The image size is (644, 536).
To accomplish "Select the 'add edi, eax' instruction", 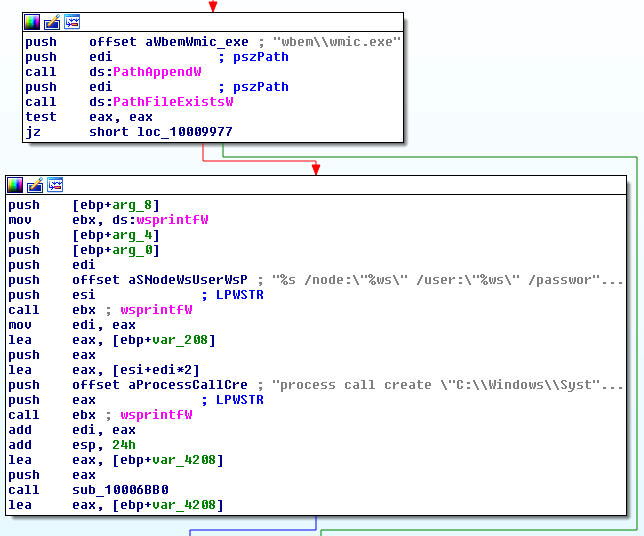I will pos(72,430).
